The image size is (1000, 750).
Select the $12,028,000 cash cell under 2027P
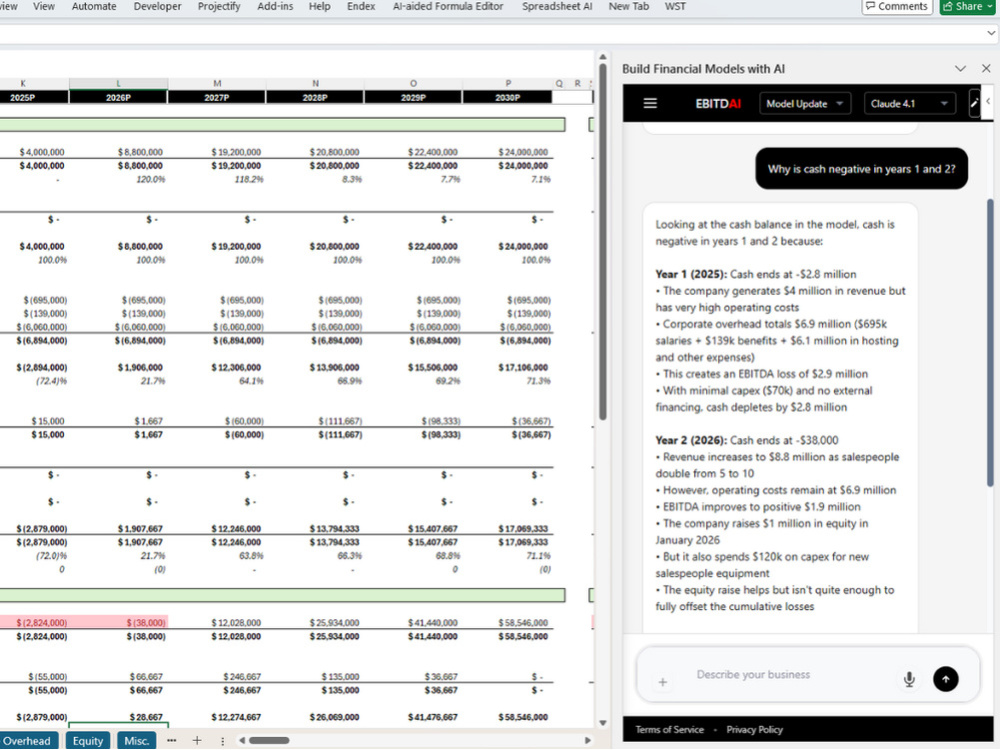coord(217,622)
